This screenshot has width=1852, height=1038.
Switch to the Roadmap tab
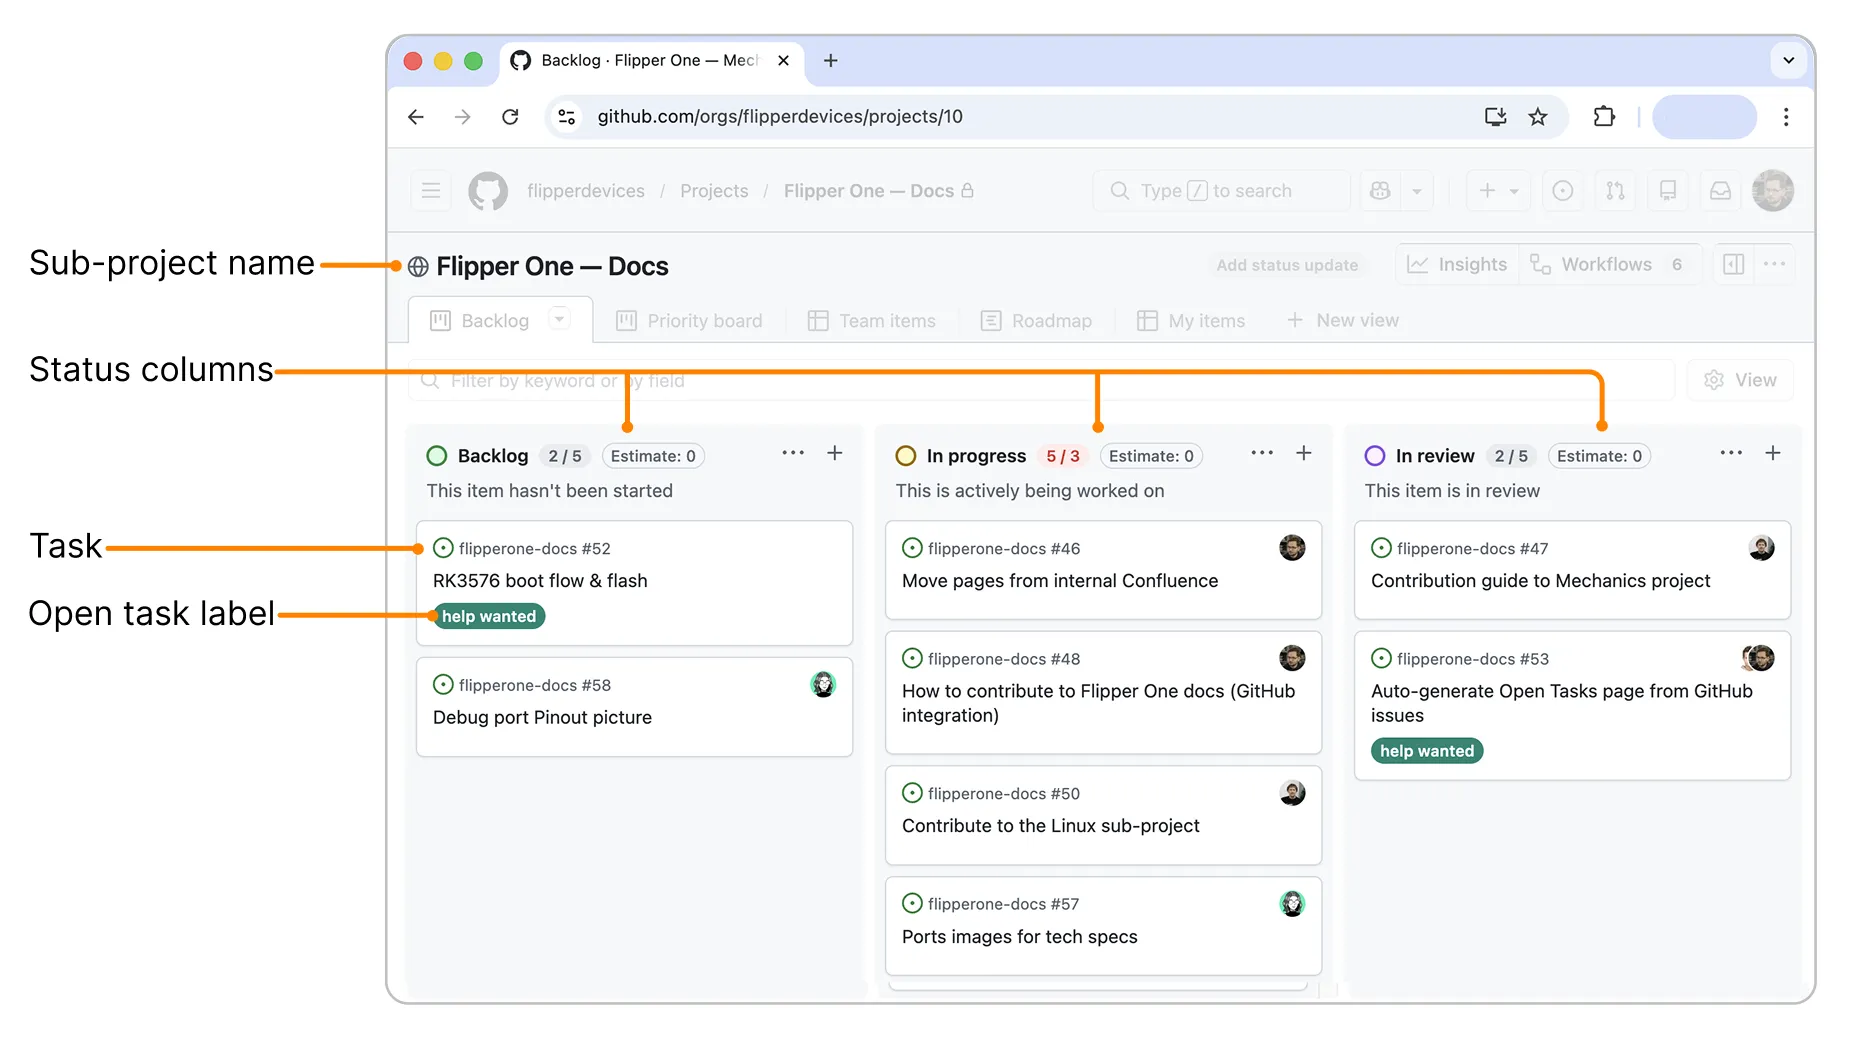[1037, 321]
